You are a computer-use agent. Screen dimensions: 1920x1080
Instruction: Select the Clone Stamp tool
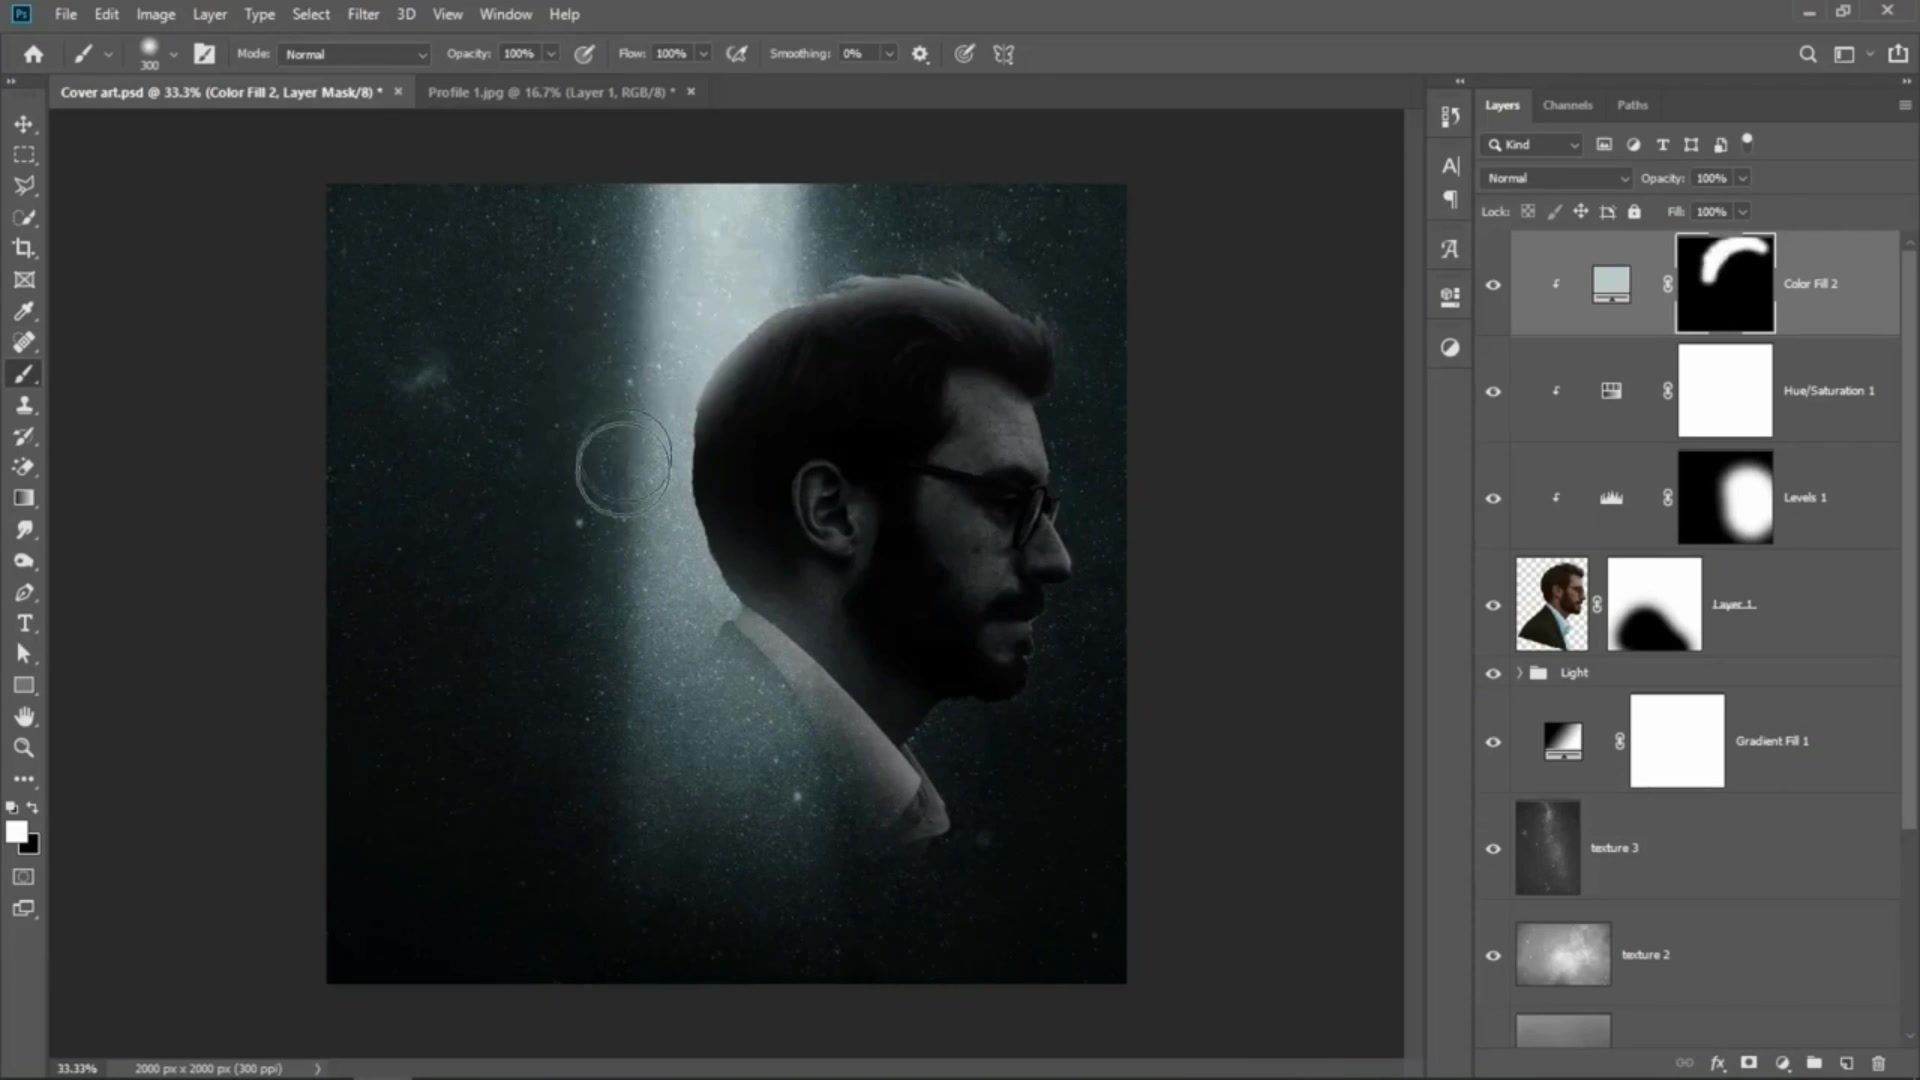click(24, 405)
